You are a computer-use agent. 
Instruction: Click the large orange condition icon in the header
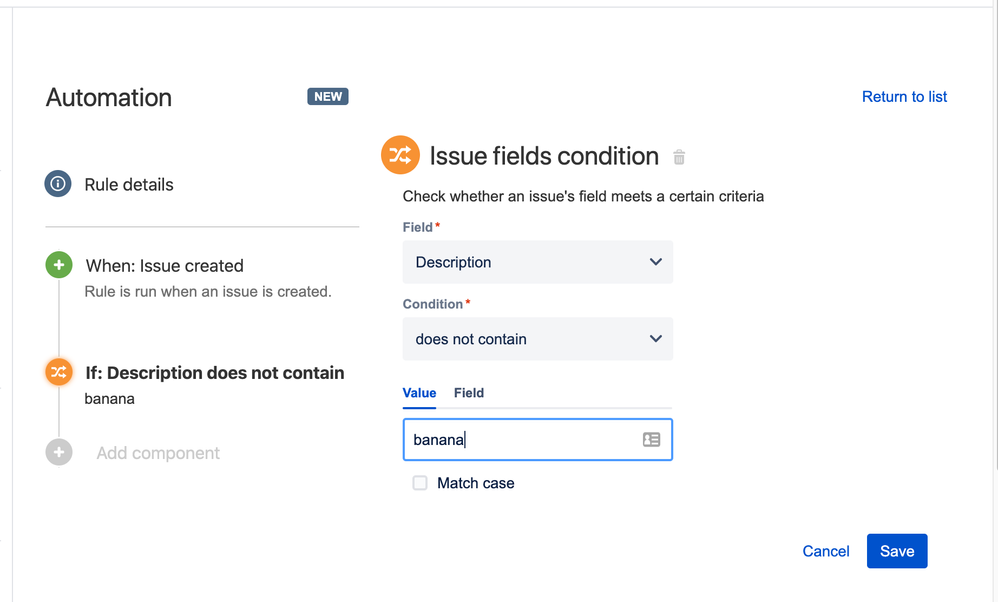coord(400,155)
